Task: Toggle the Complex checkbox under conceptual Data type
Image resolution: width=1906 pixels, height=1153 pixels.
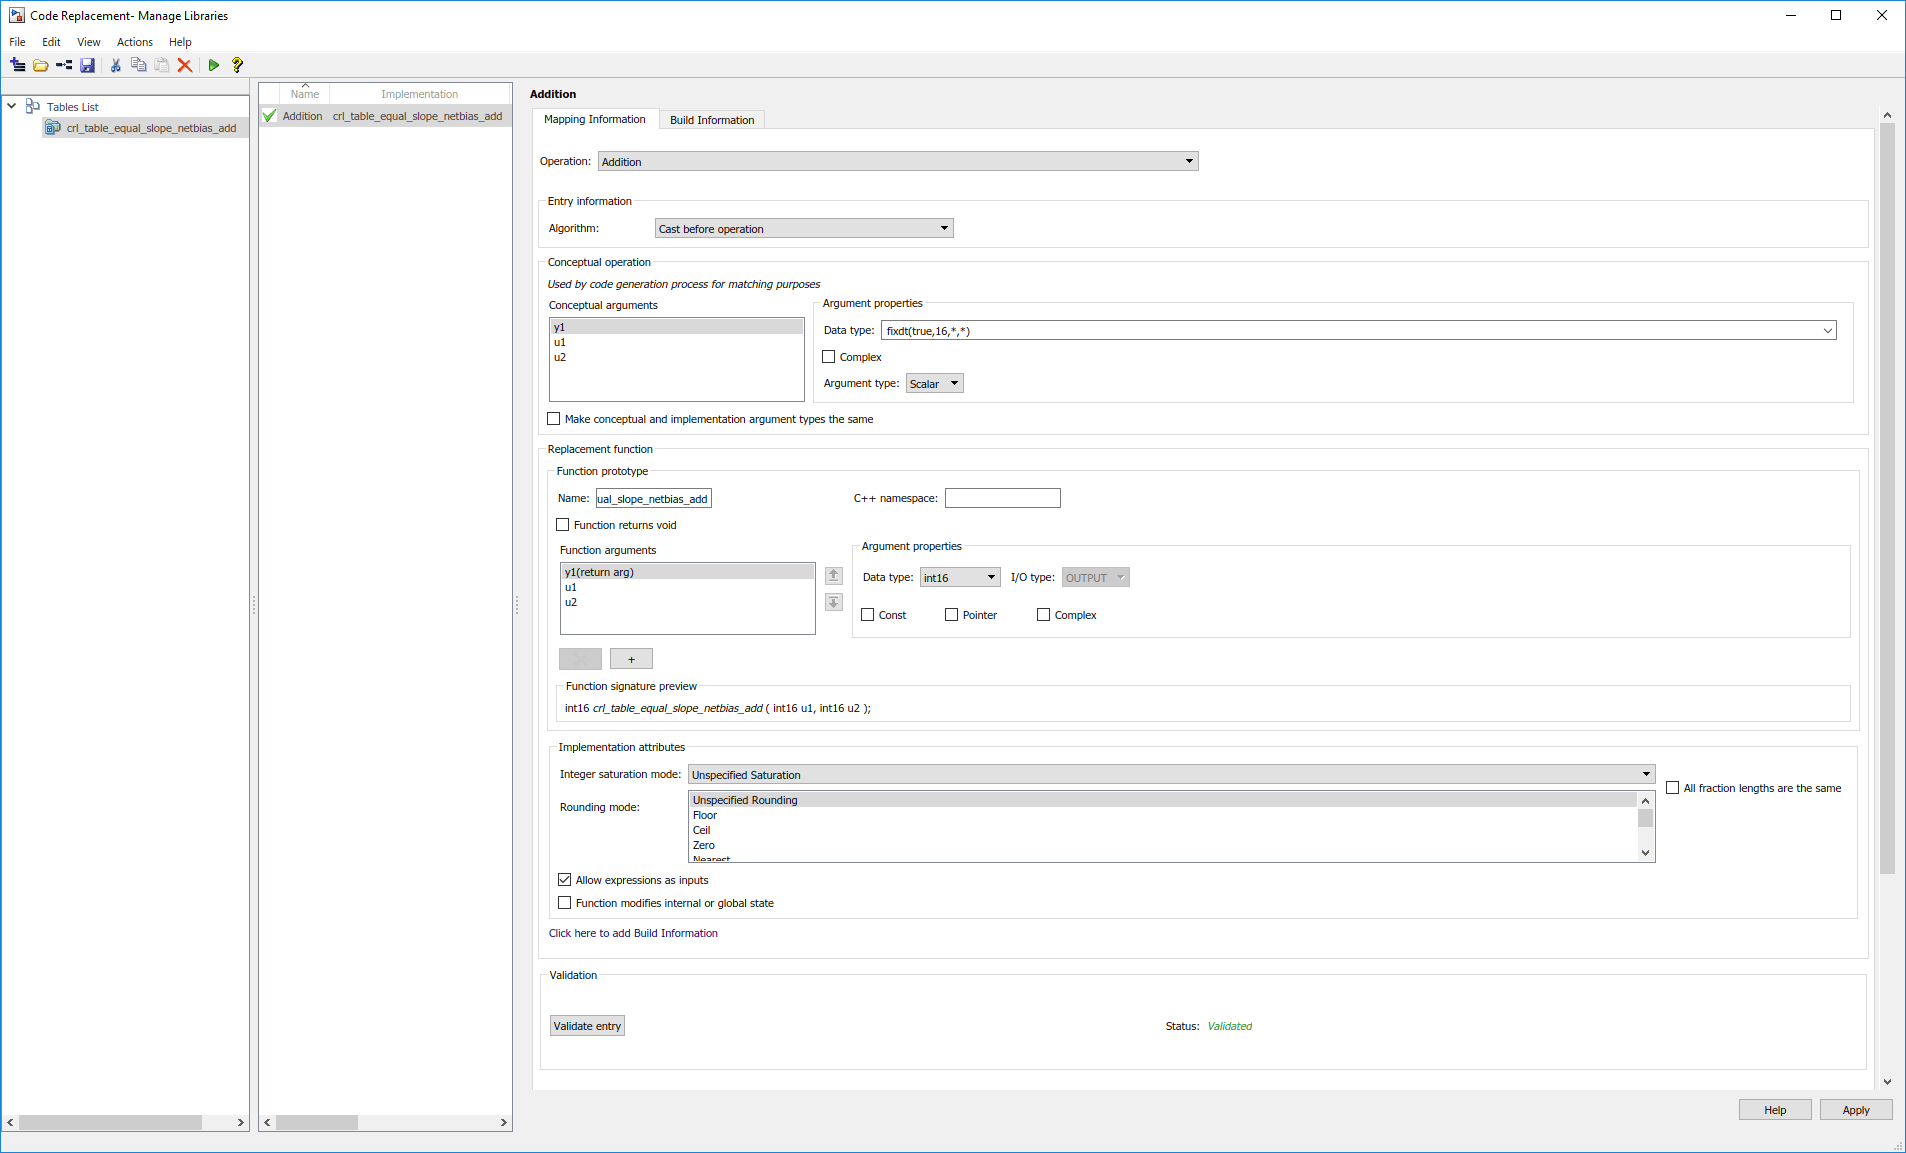Action: pyautogui.click(x=828, y=357)
